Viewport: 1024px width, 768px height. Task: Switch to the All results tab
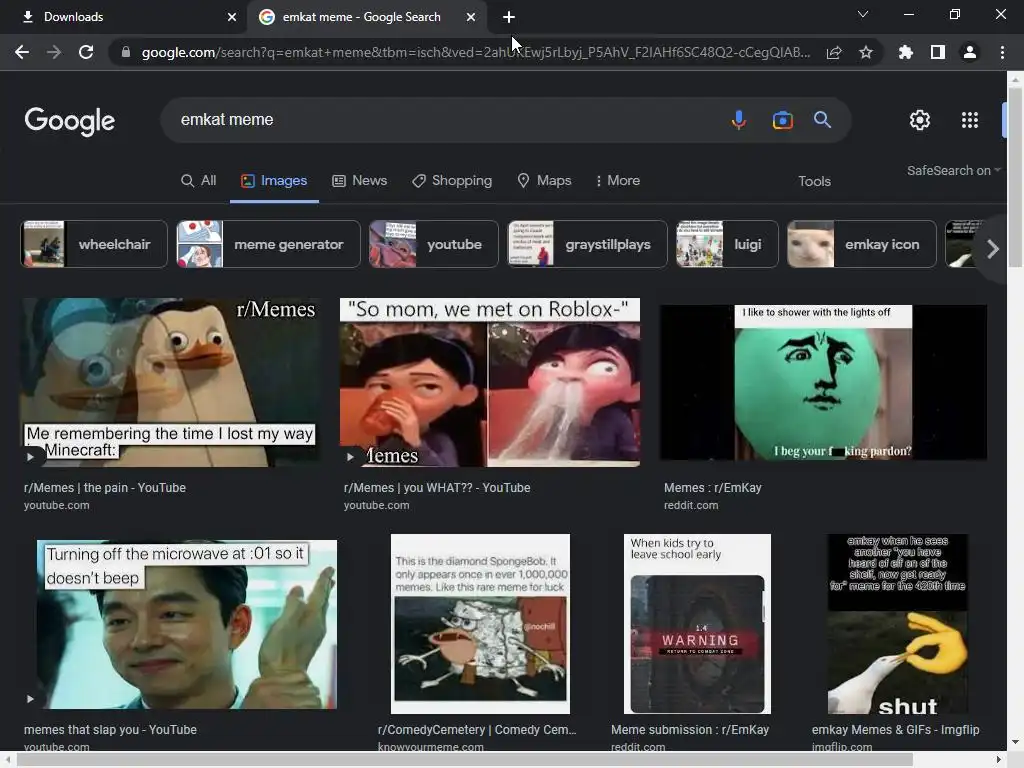coord(199,181)
